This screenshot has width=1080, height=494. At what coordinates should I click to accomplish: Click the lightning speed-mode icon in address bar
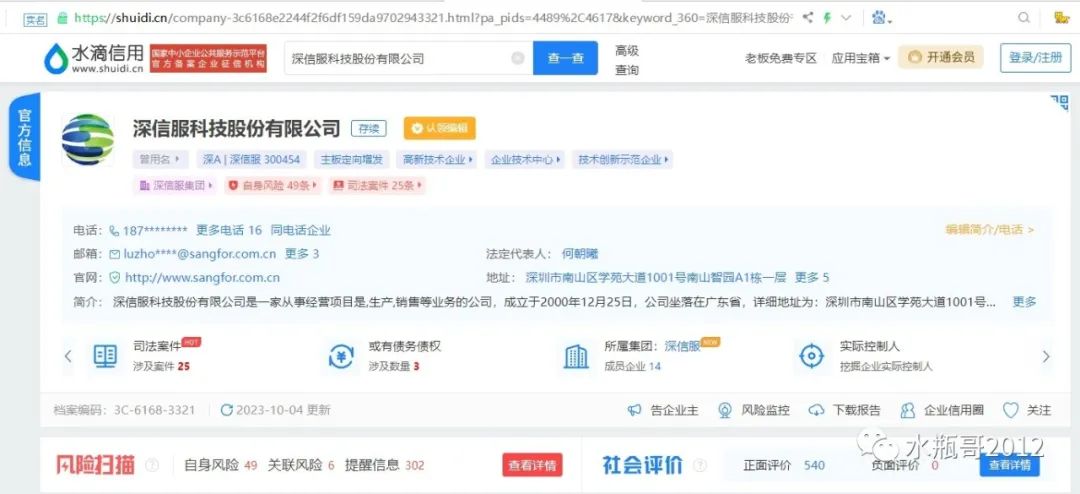(x=827, y=18)
